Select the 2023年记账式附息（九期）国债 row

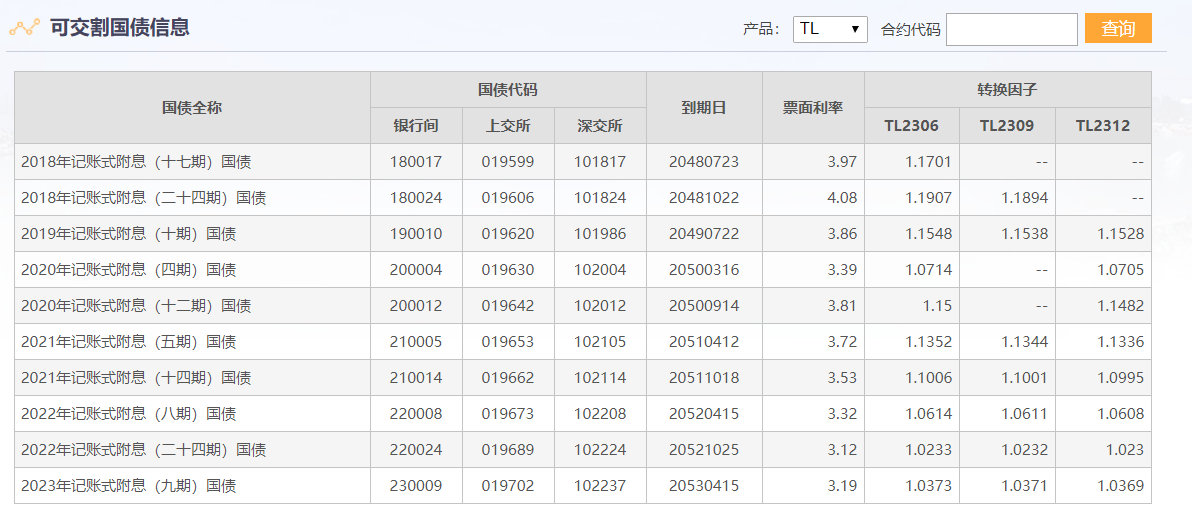(x=128, y=486)
